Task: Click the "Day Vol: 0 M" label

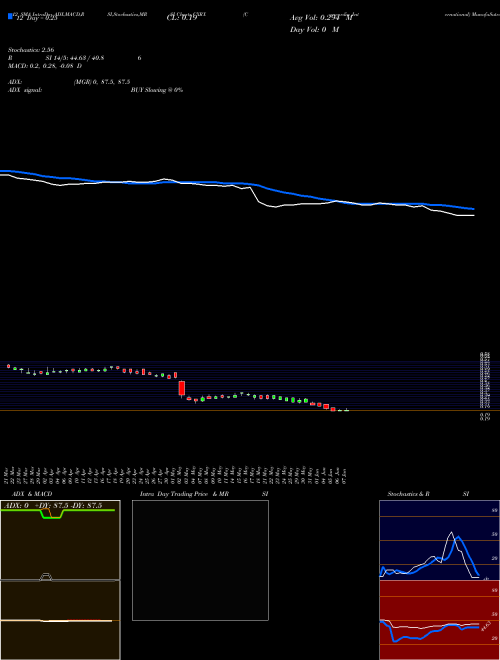Action: (314, 30)
